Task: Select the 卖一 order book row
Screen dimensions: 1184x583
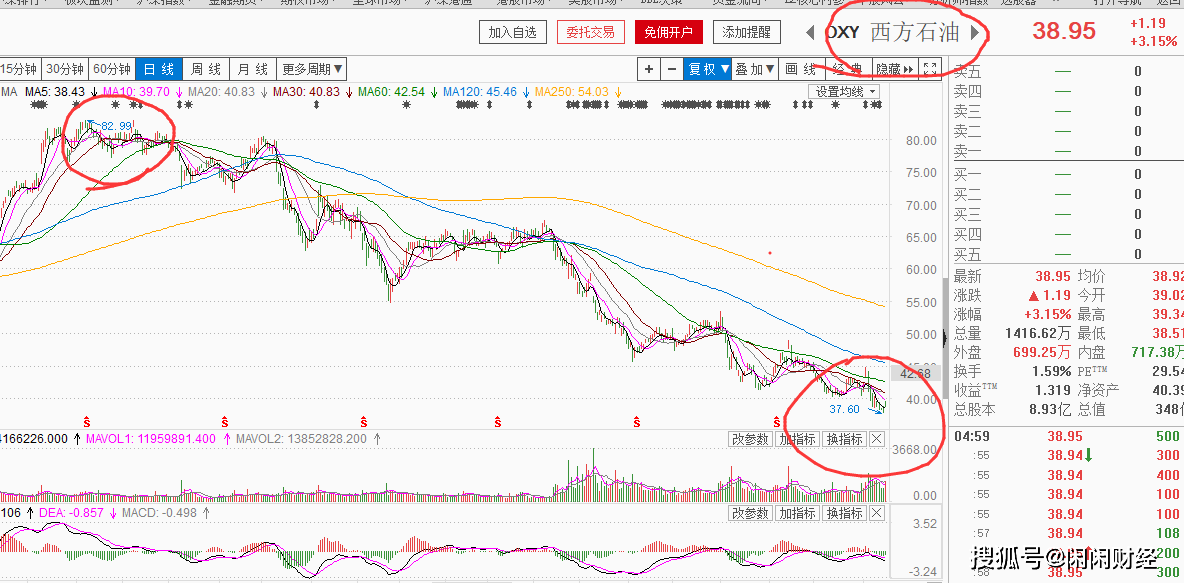Action: 1065,151
